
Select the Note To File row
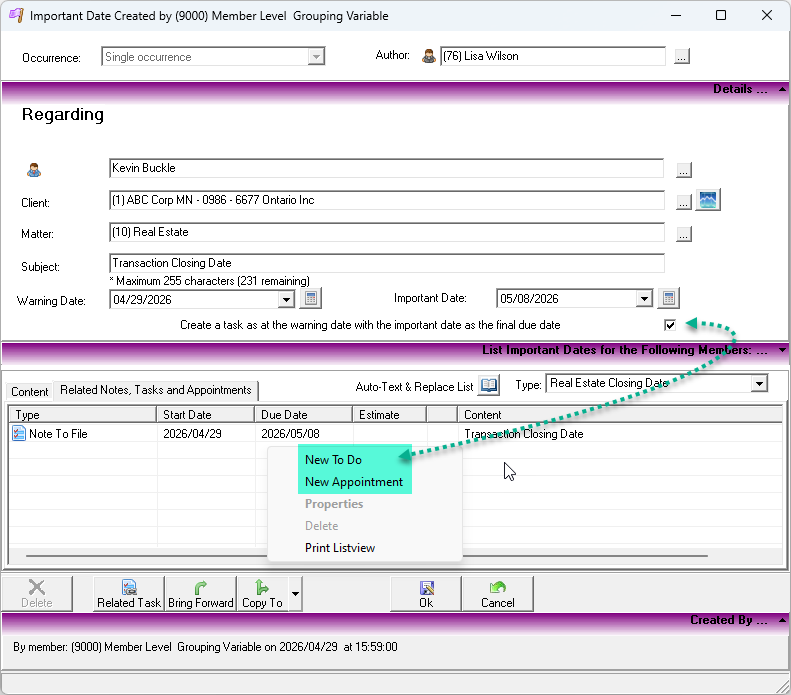(396, 434)
